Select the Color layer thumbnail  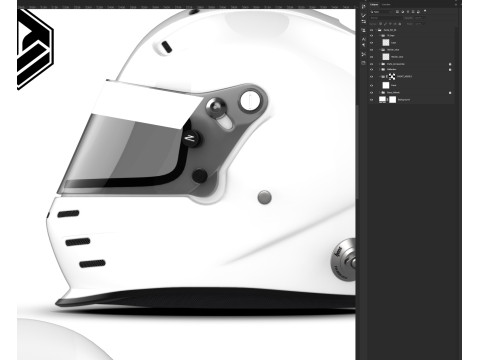(x=386, y=43)
